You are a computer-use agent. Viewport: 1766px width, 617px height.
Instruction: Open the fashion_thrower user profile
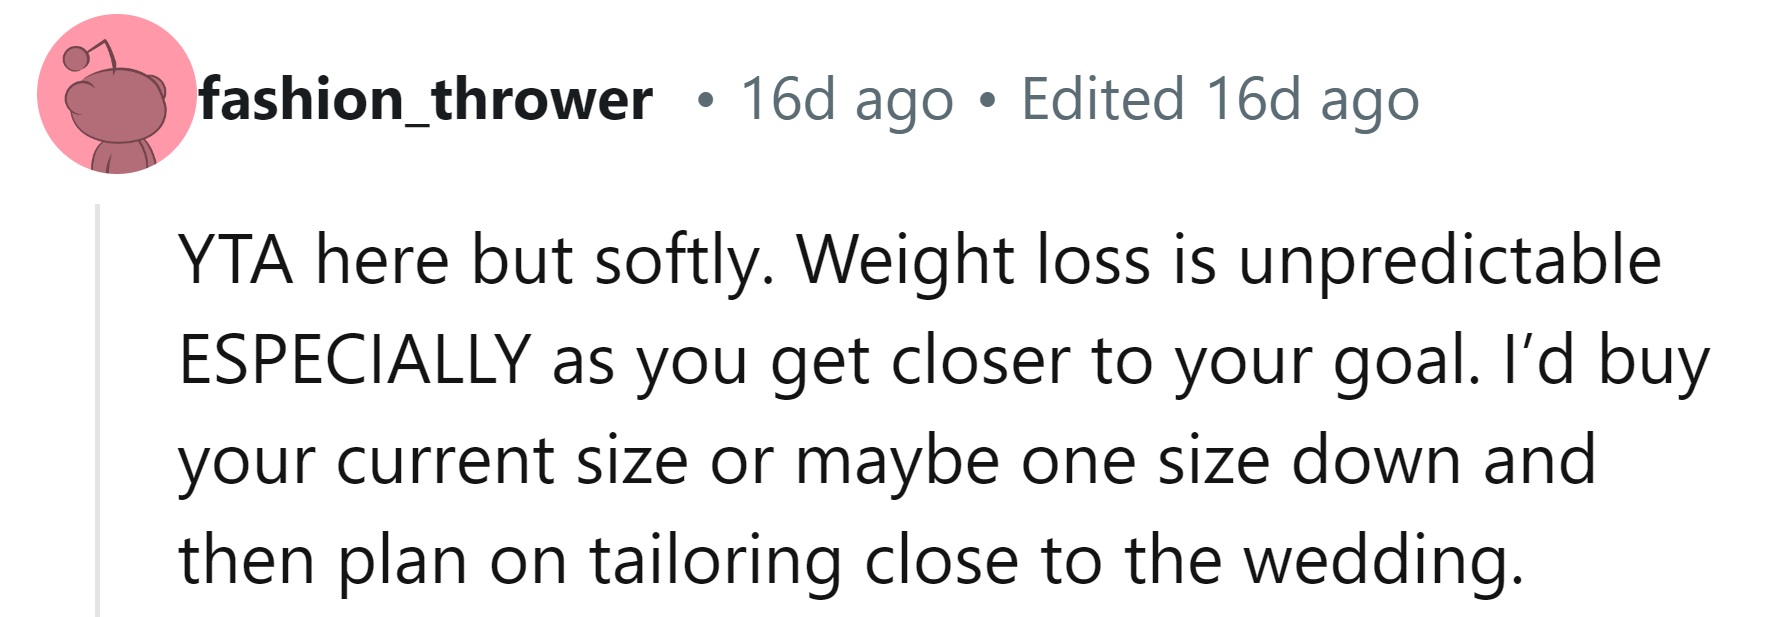point(425,99)
